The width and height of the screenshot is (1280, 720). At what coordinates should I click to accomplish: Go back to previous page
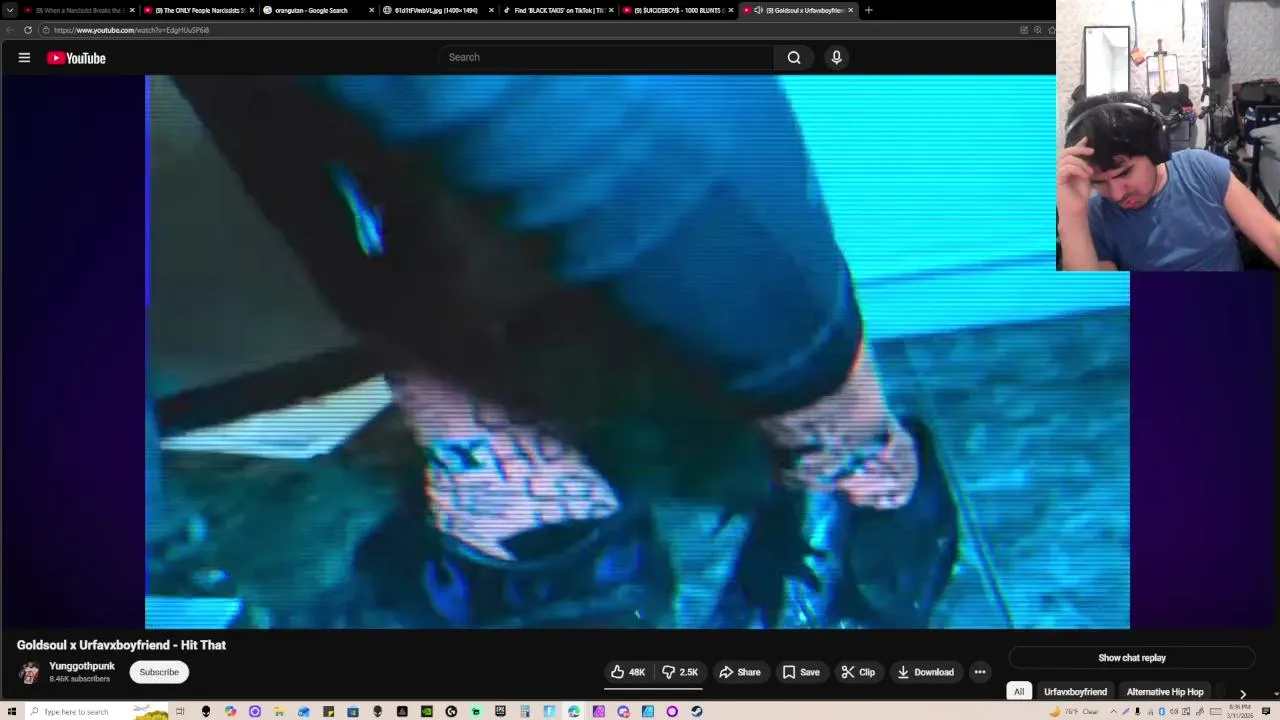pos(10,30)
